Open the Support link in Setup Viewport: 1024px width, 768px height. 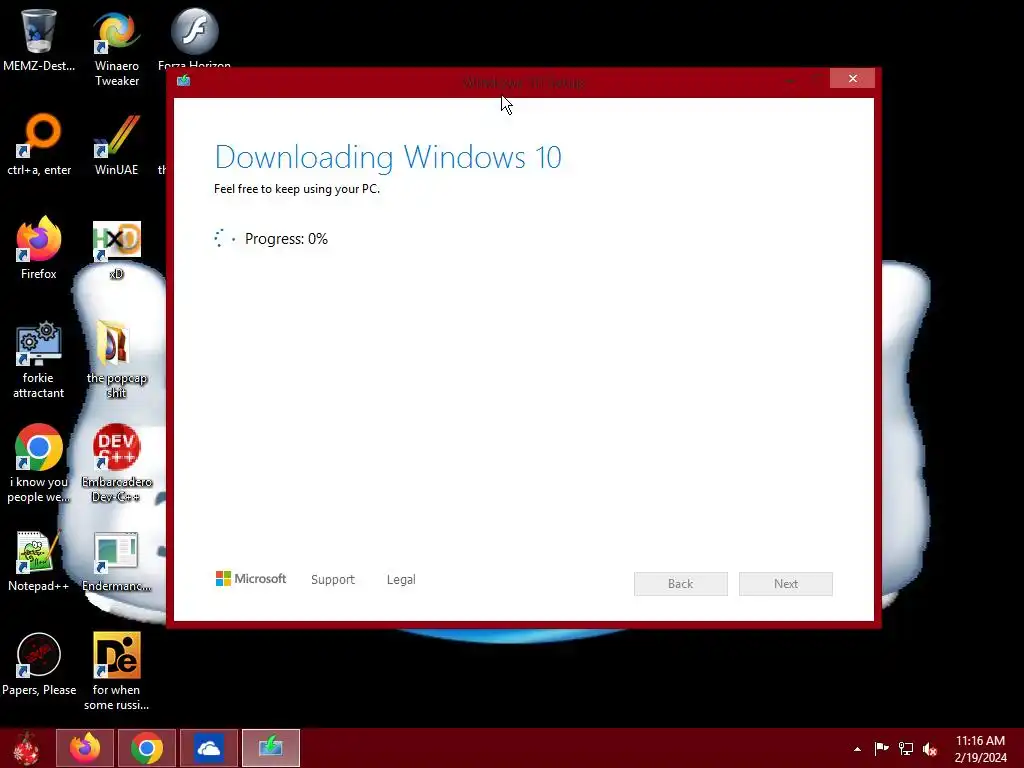[332, 579]
